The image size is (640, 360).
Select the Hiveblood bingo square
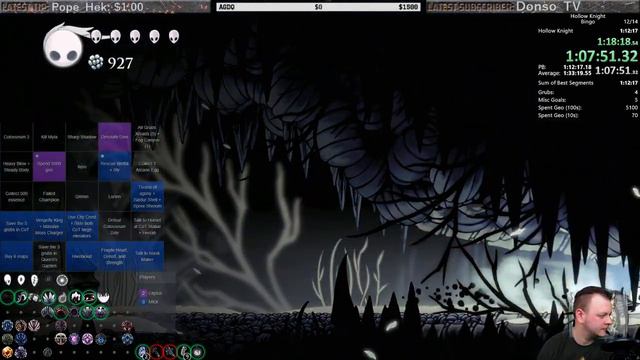point(82,256)
